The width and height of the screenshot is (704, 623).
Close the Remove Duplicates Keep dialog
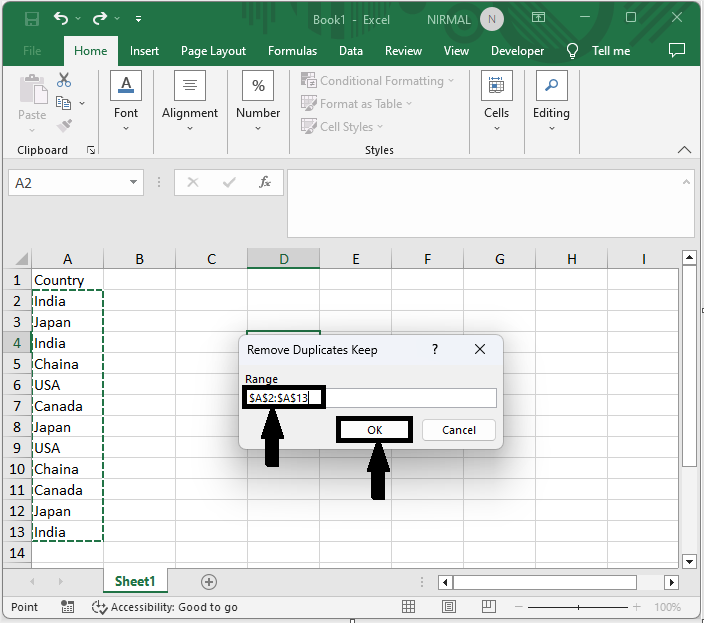480,349
